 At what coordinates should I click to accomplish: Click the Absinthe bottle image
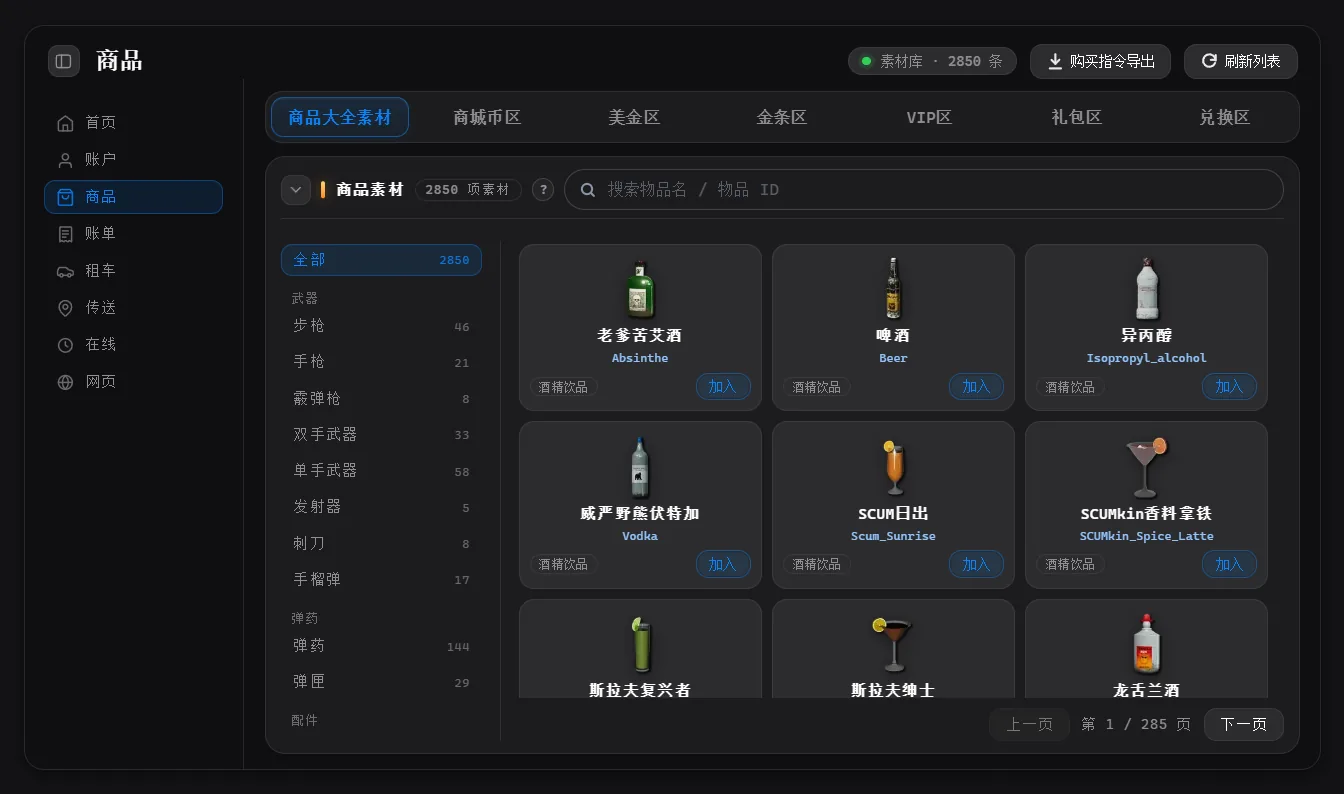[x=640, y=290]
